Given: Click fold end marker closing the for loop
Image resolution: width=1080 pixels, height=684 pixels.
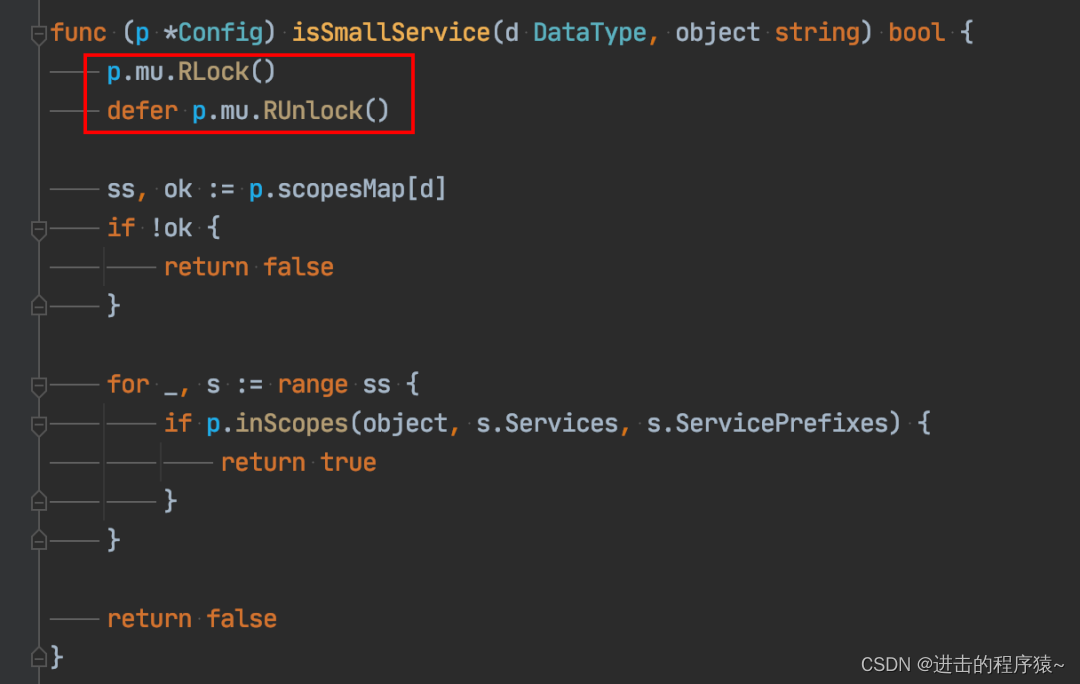Looking at the screenshot, I should [x=39, y=540].
